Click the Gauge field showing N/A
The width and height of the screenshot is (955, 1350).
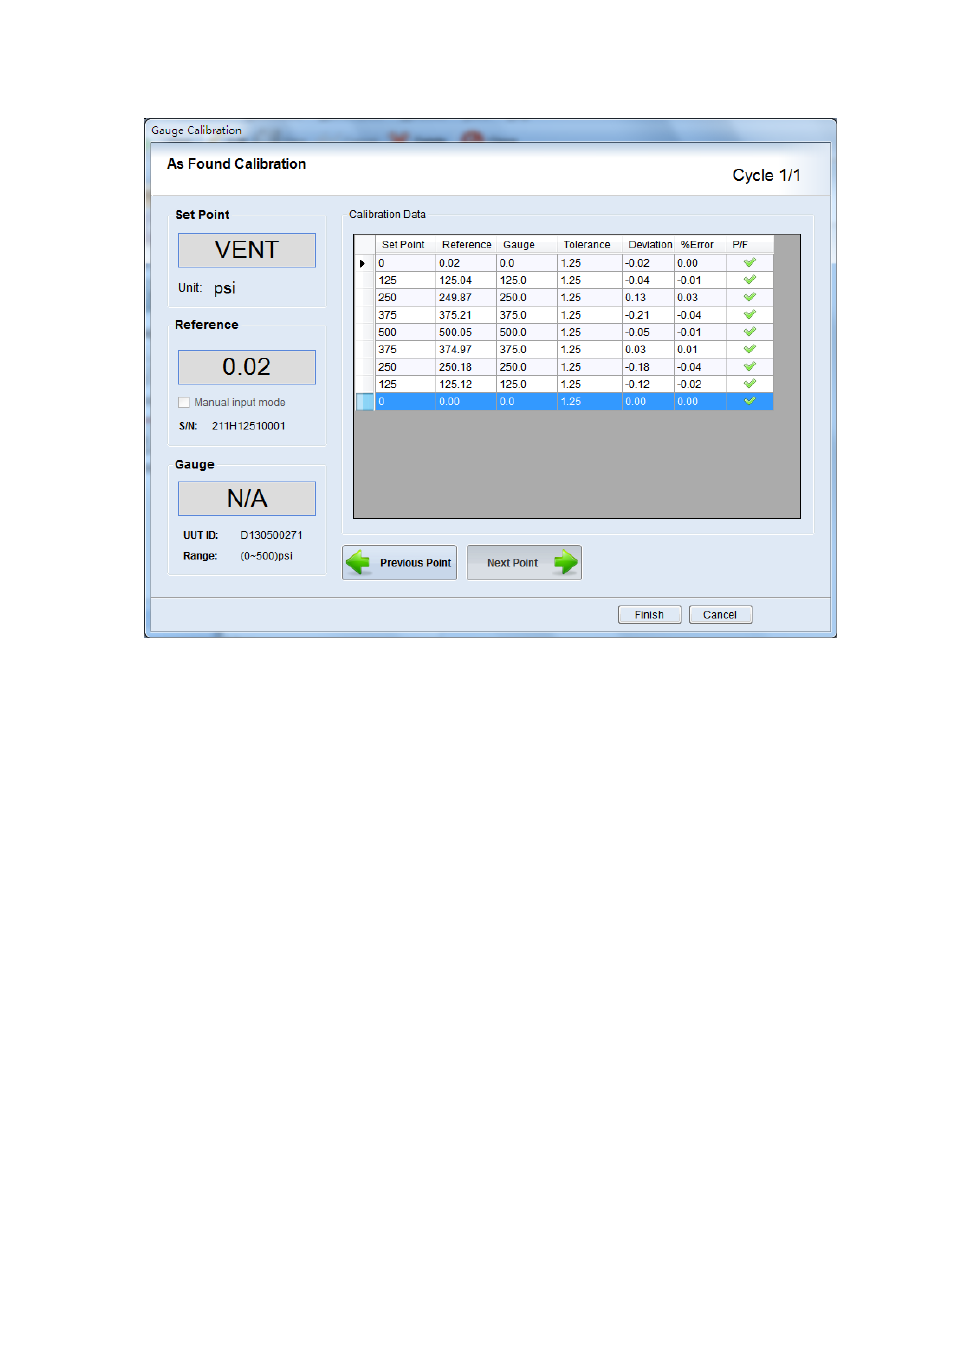pyautogui.click(x=247, y=498)
